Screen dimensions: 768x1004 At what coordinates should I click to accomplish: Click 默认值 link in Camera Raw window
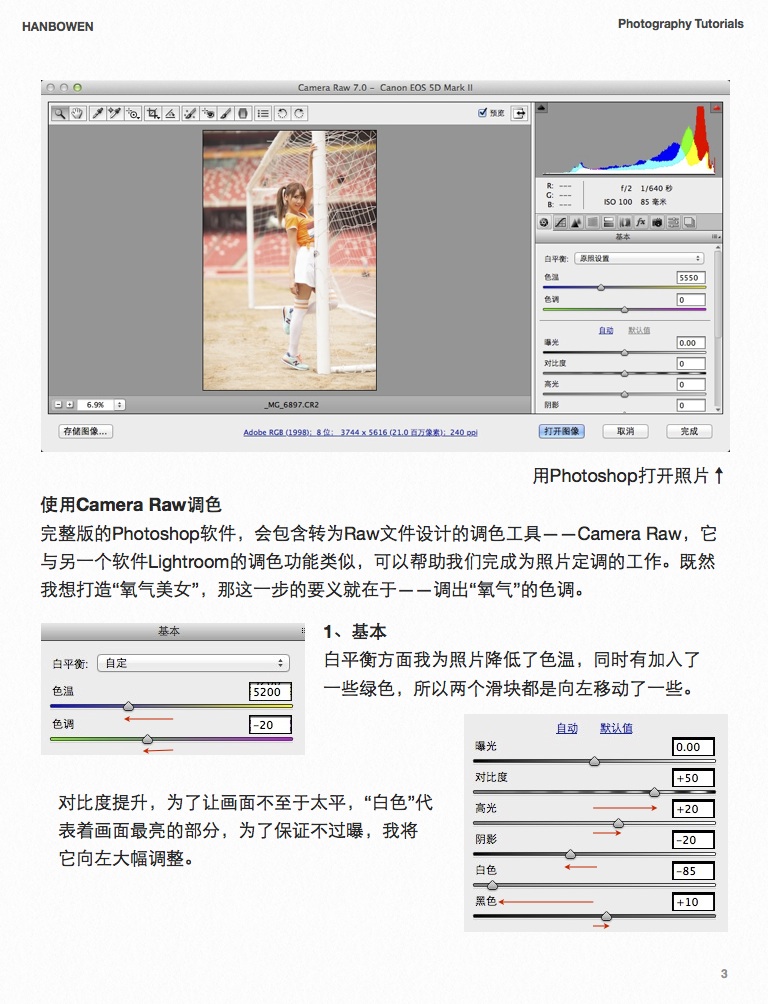(639, 330)
